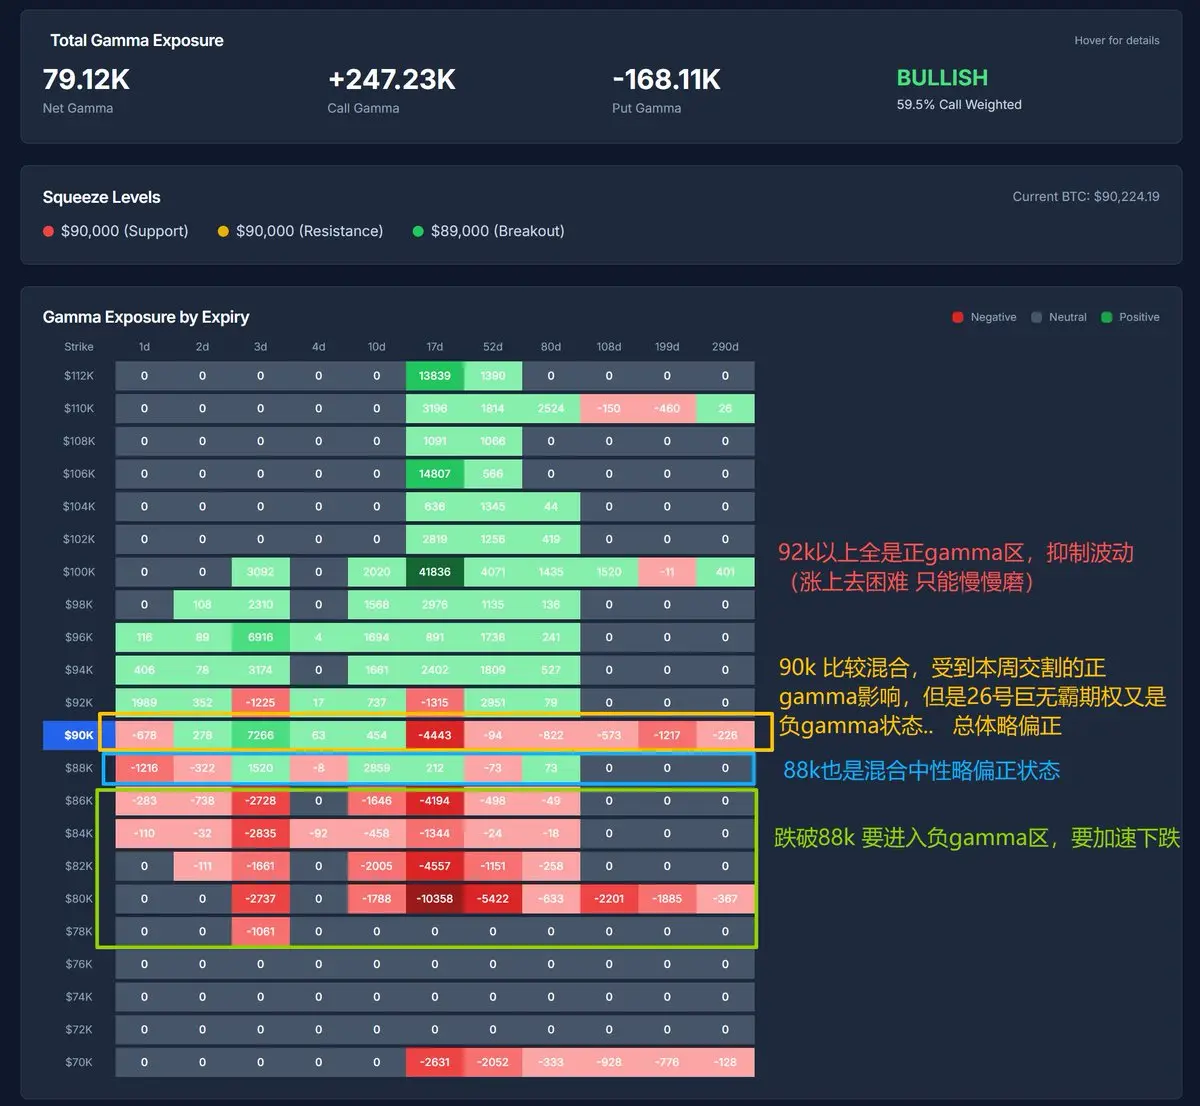
Task: Click the -5422 cell in $80K row
Action: coord(493,898)
